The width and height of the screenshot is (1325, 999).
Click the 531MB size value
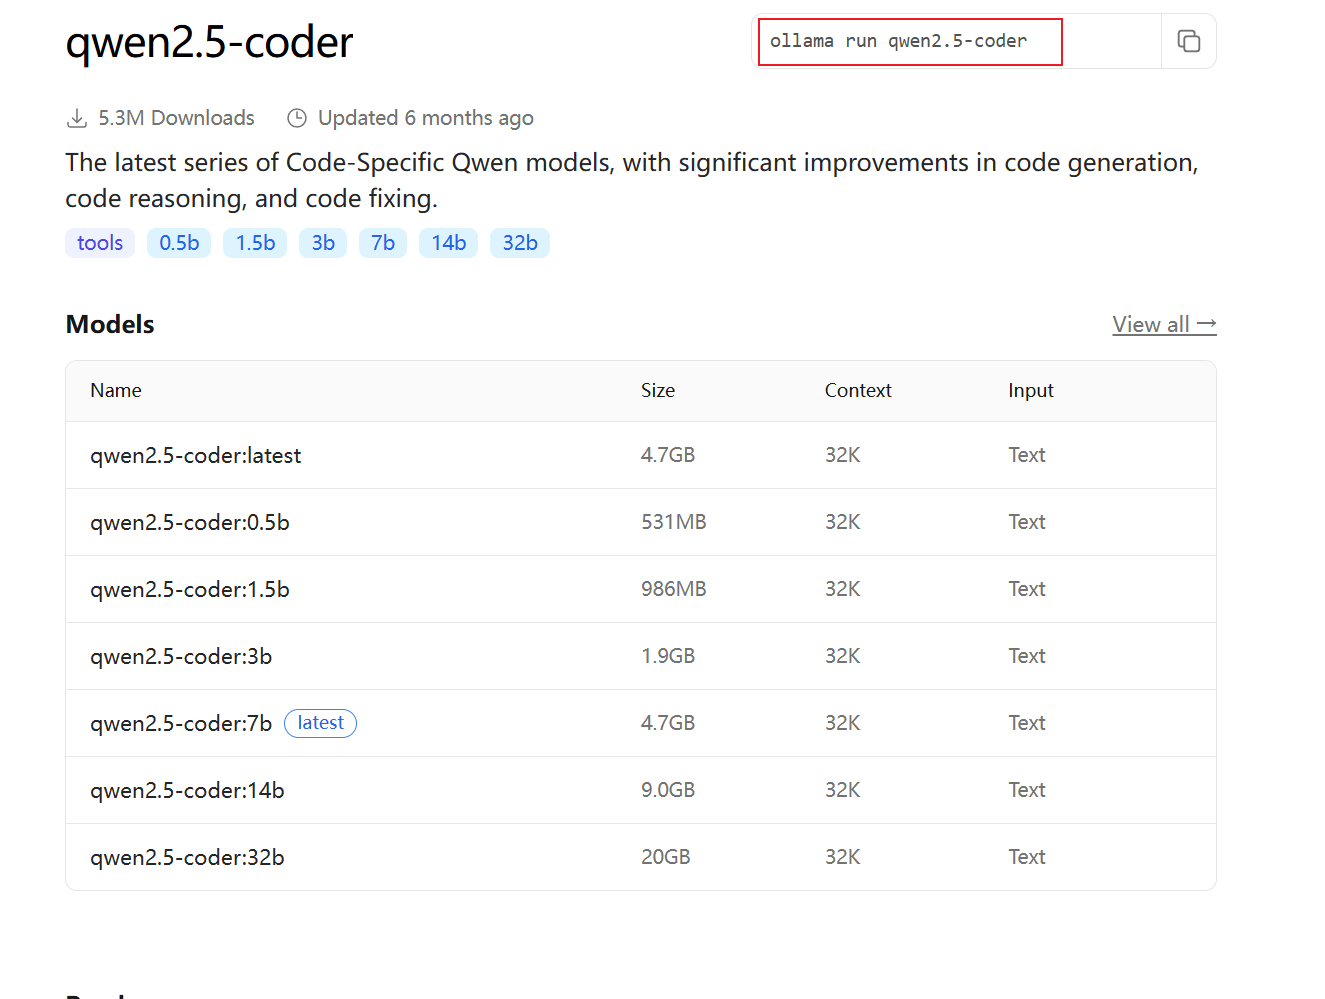(x=674, y=522)
